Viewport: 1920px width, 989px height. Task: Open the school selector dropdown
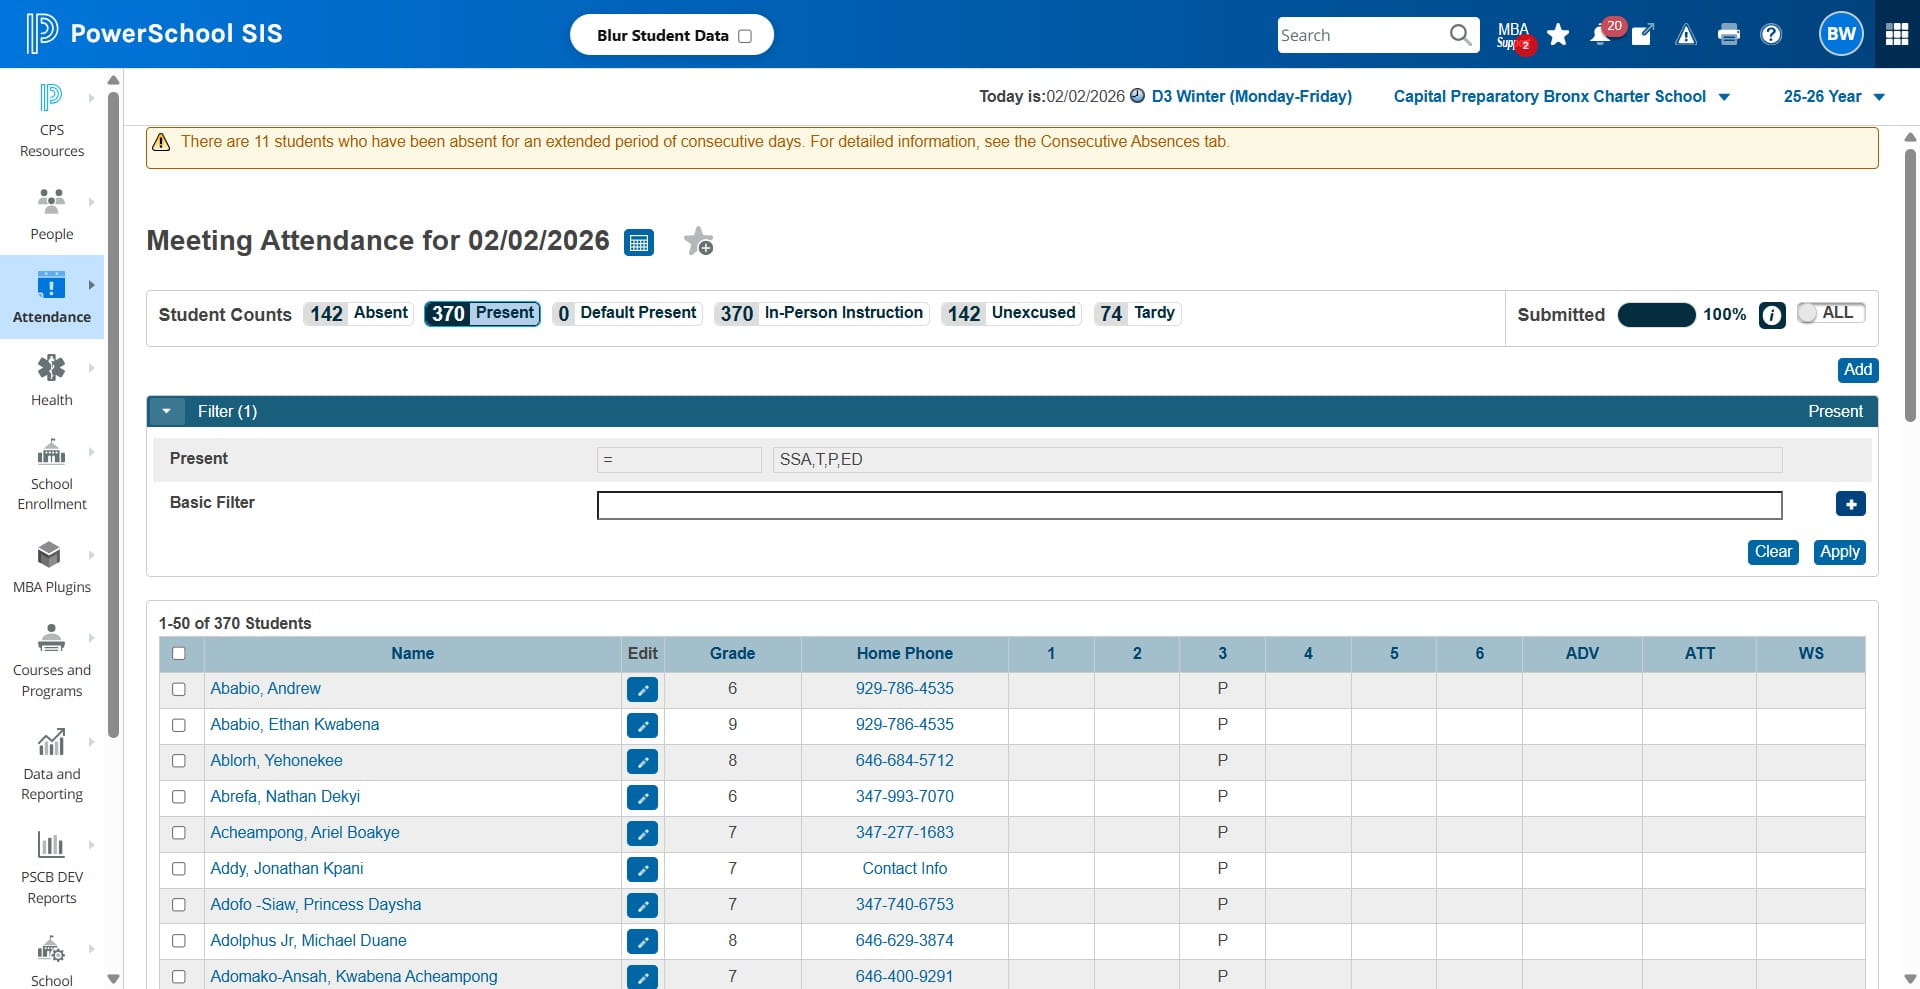coord(1561,96)
